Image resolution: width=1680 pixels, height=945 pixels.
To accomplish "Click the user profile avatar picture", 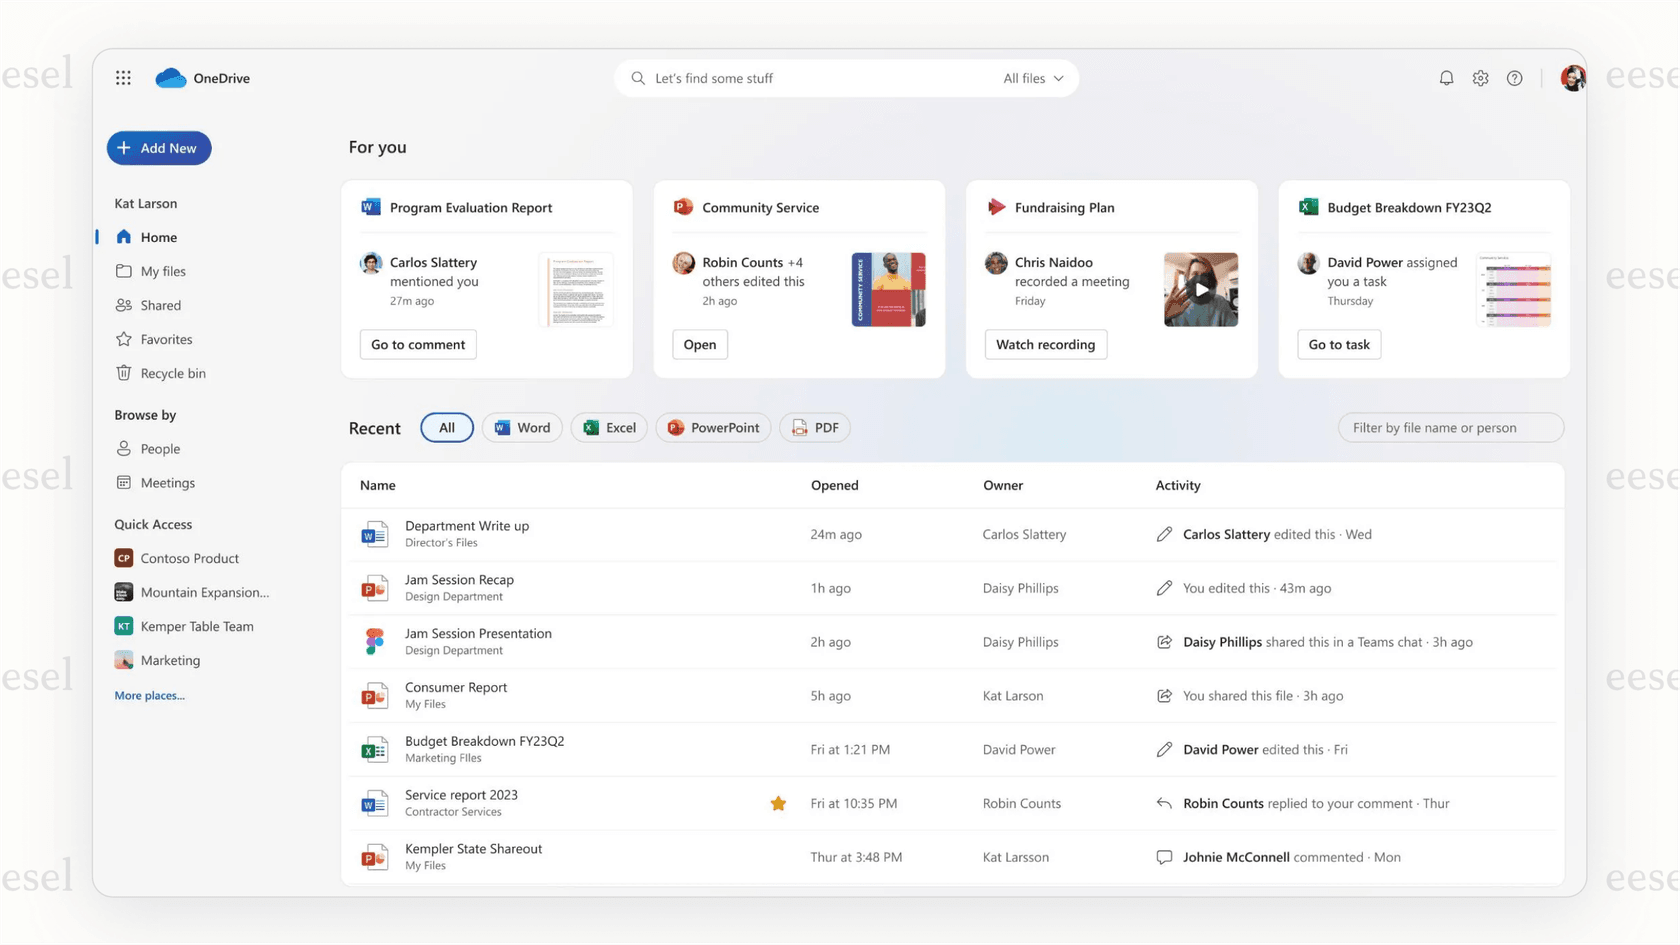I will 1573,77.
